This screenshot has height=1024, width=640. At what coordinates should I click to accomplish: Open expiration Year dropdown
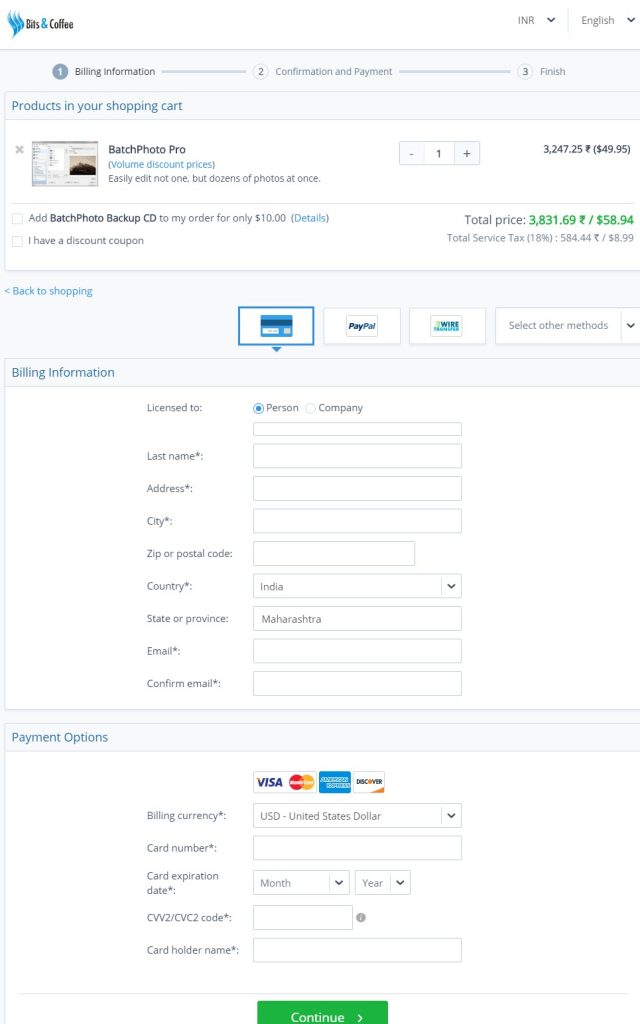[383, 883]
